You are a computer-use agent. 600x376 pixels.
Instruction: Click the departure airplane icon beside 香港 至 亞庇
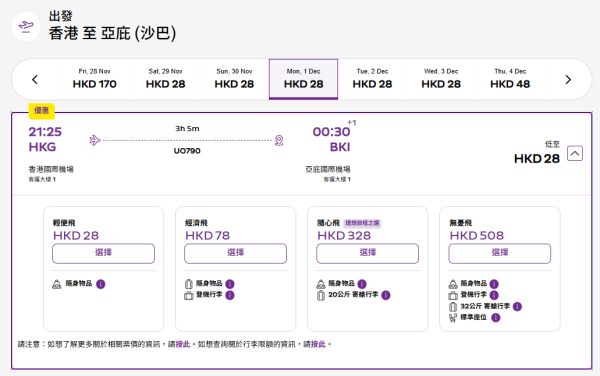click(x=26, y=26)
